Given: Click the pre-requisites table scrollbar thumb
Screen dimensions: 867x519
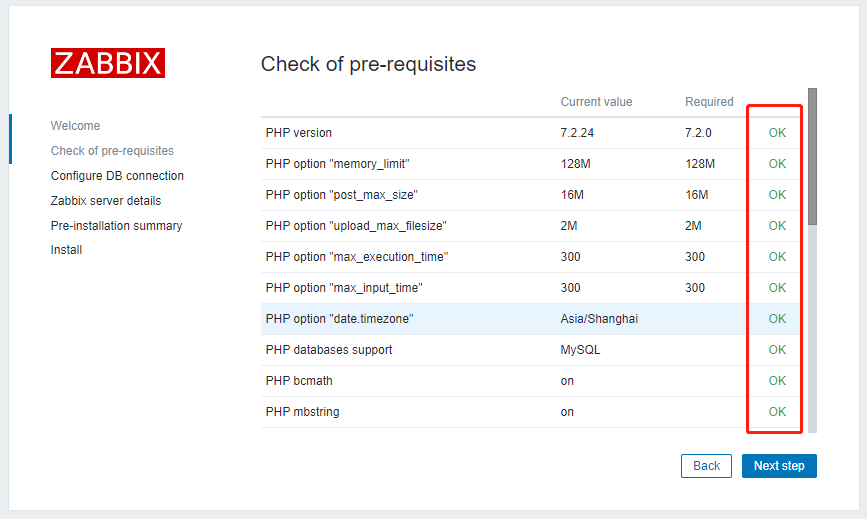Looking at the screenshot, I should tap(812, 155).
